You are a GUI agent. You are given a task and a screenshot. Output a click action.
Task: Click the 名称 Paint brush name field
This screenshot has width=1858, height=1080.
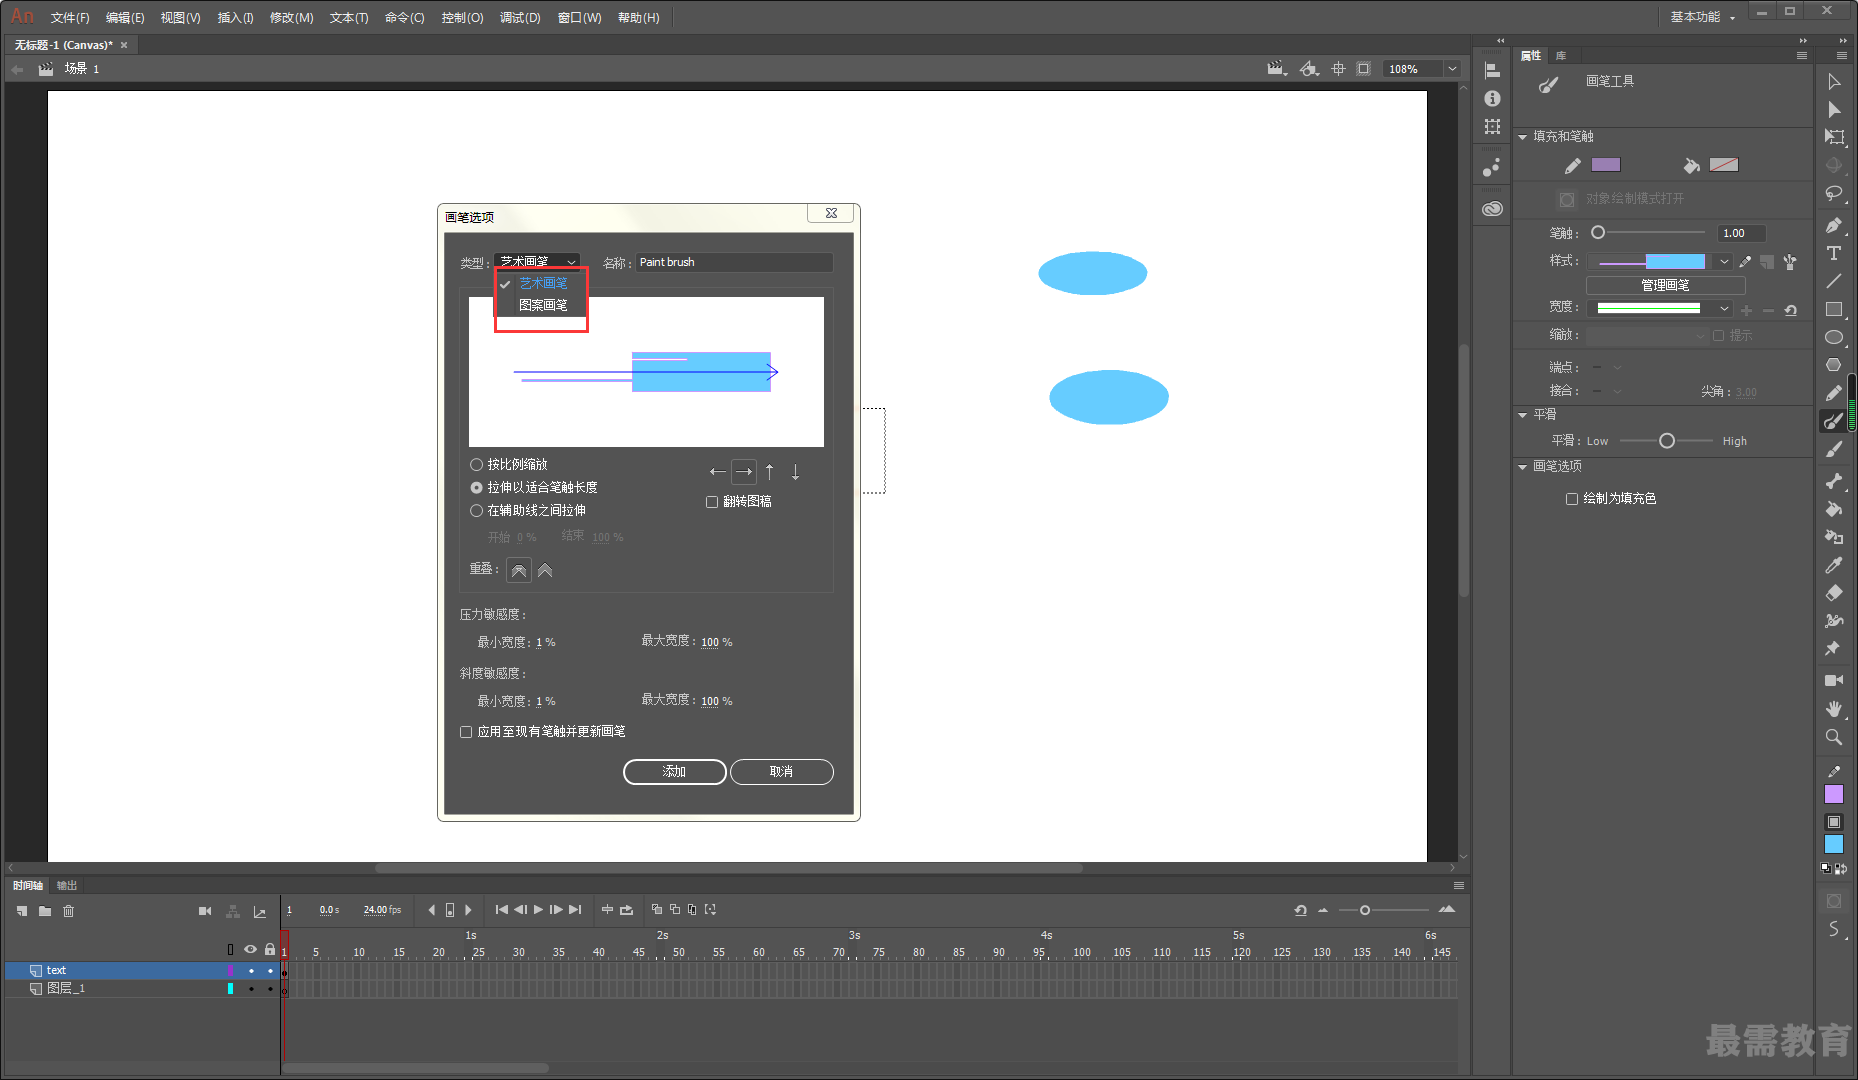click(735, 263)
